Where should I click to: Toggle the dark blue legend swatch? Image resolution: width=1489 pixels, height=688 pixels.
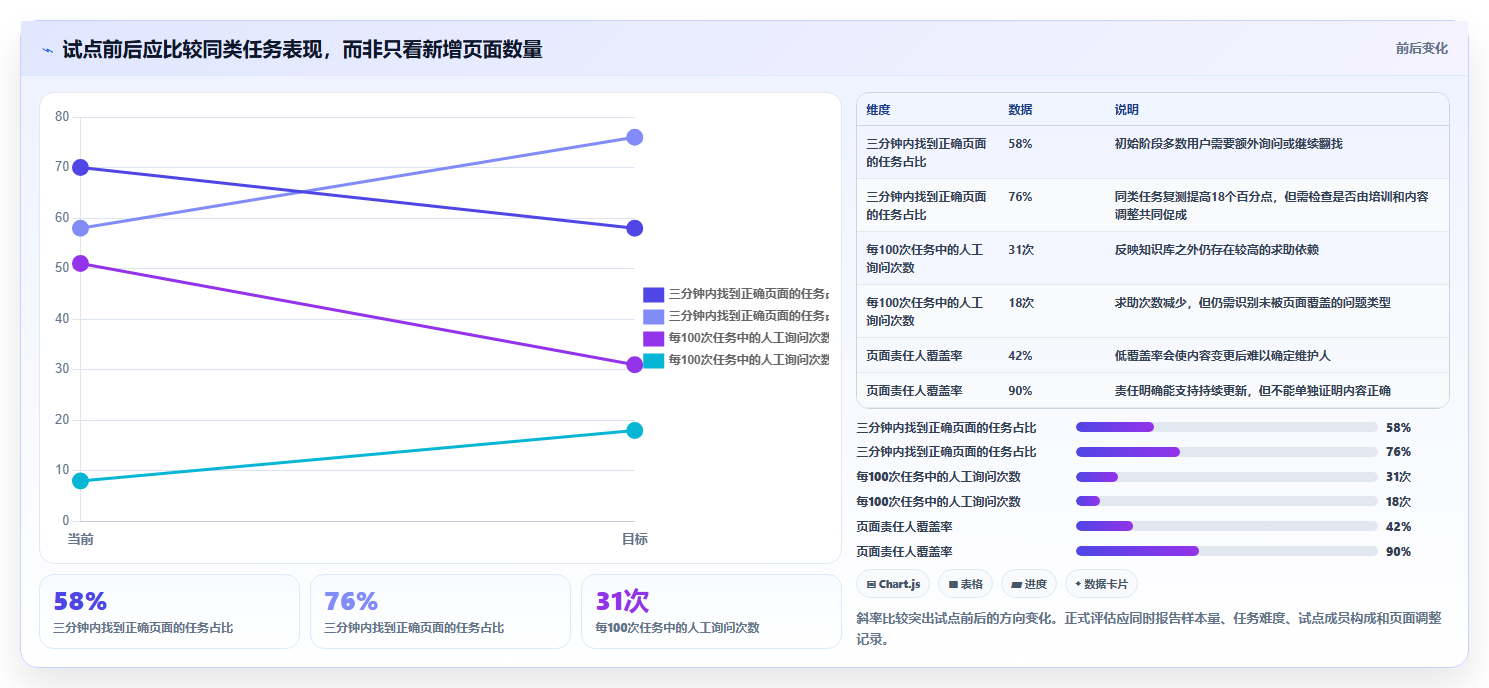pyautogui.click(x=653, y=294)
